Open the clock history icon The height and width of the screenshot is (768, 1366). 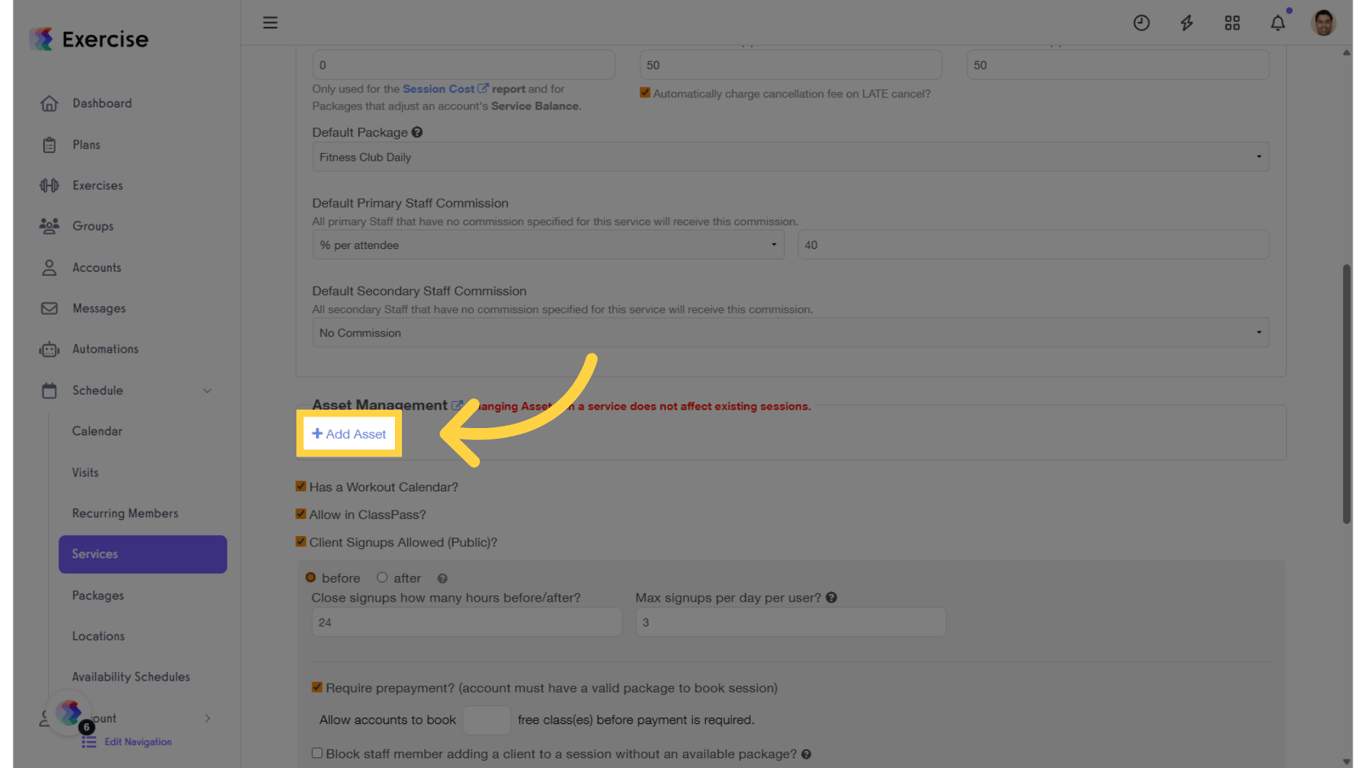coord(1141,23)
